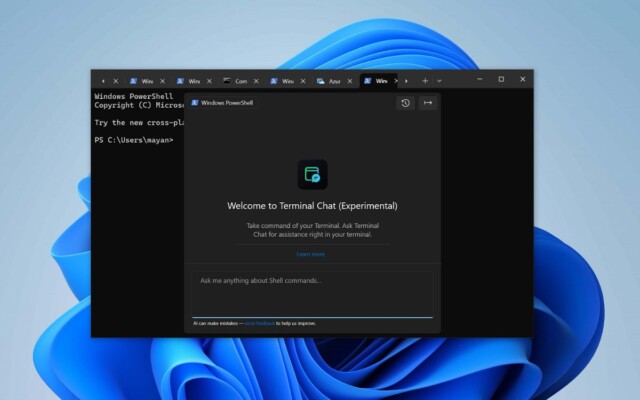Click the 'Take command of your Terminal' description text
The height and width of the screenshot is (400, 640).
click(x=312, y=230)
